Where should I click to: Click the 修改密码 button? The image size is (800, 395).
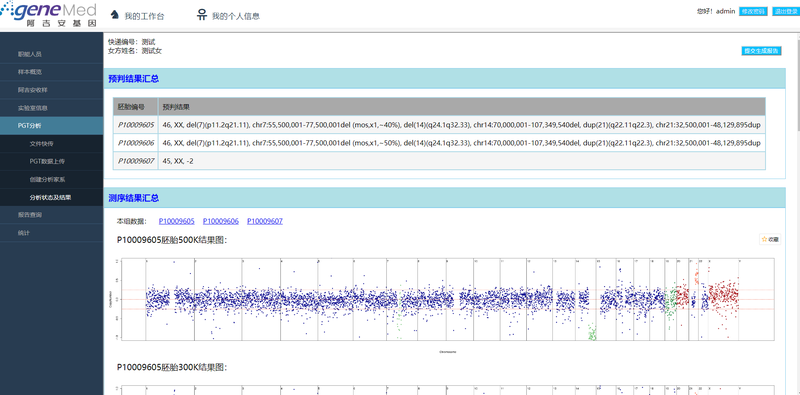(x=753, y=11)
